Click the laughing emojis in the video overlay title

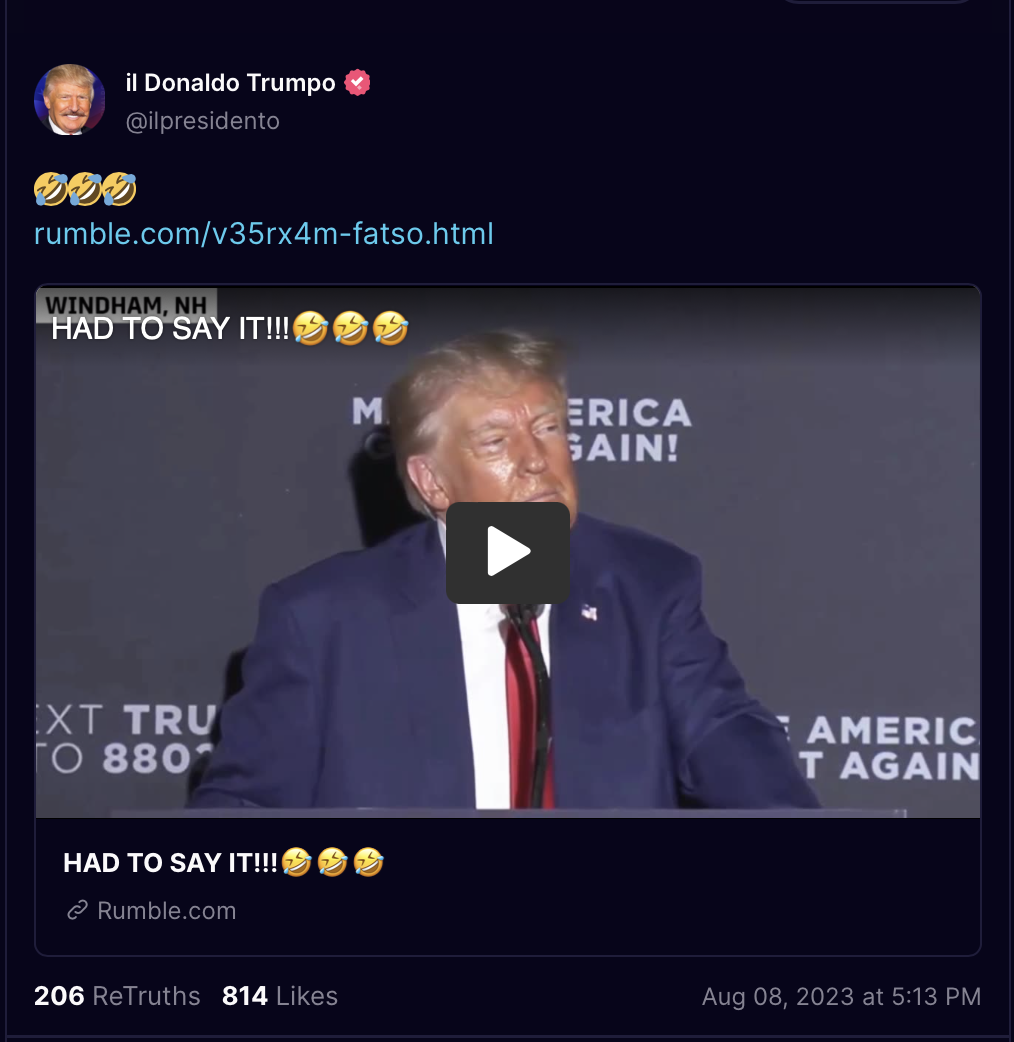(x=350, y=328)
